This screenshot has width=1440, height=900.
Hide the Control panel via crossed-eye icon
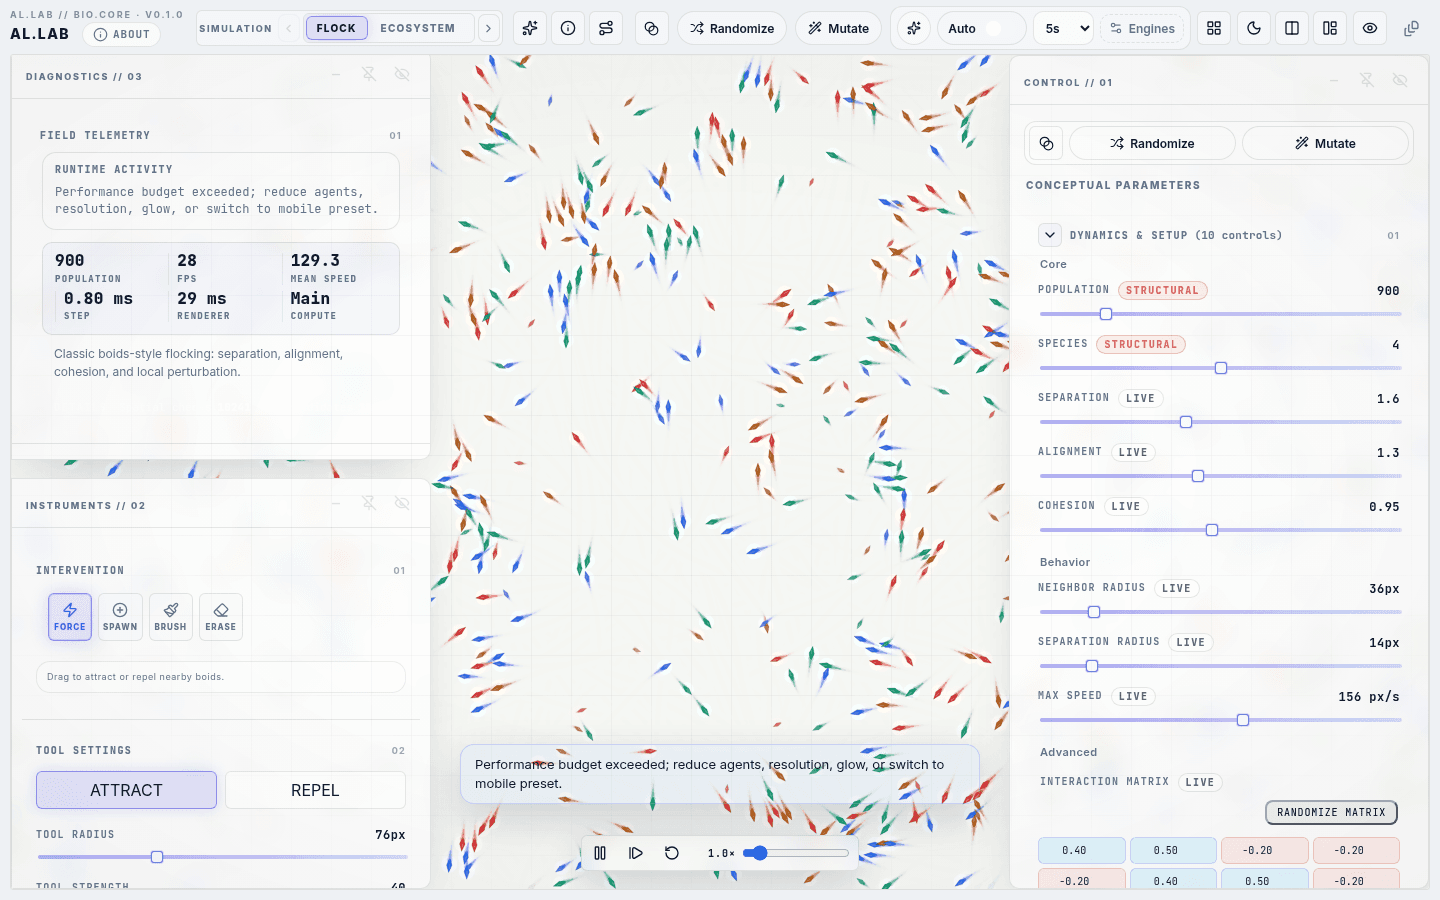tap(1400, 80)
